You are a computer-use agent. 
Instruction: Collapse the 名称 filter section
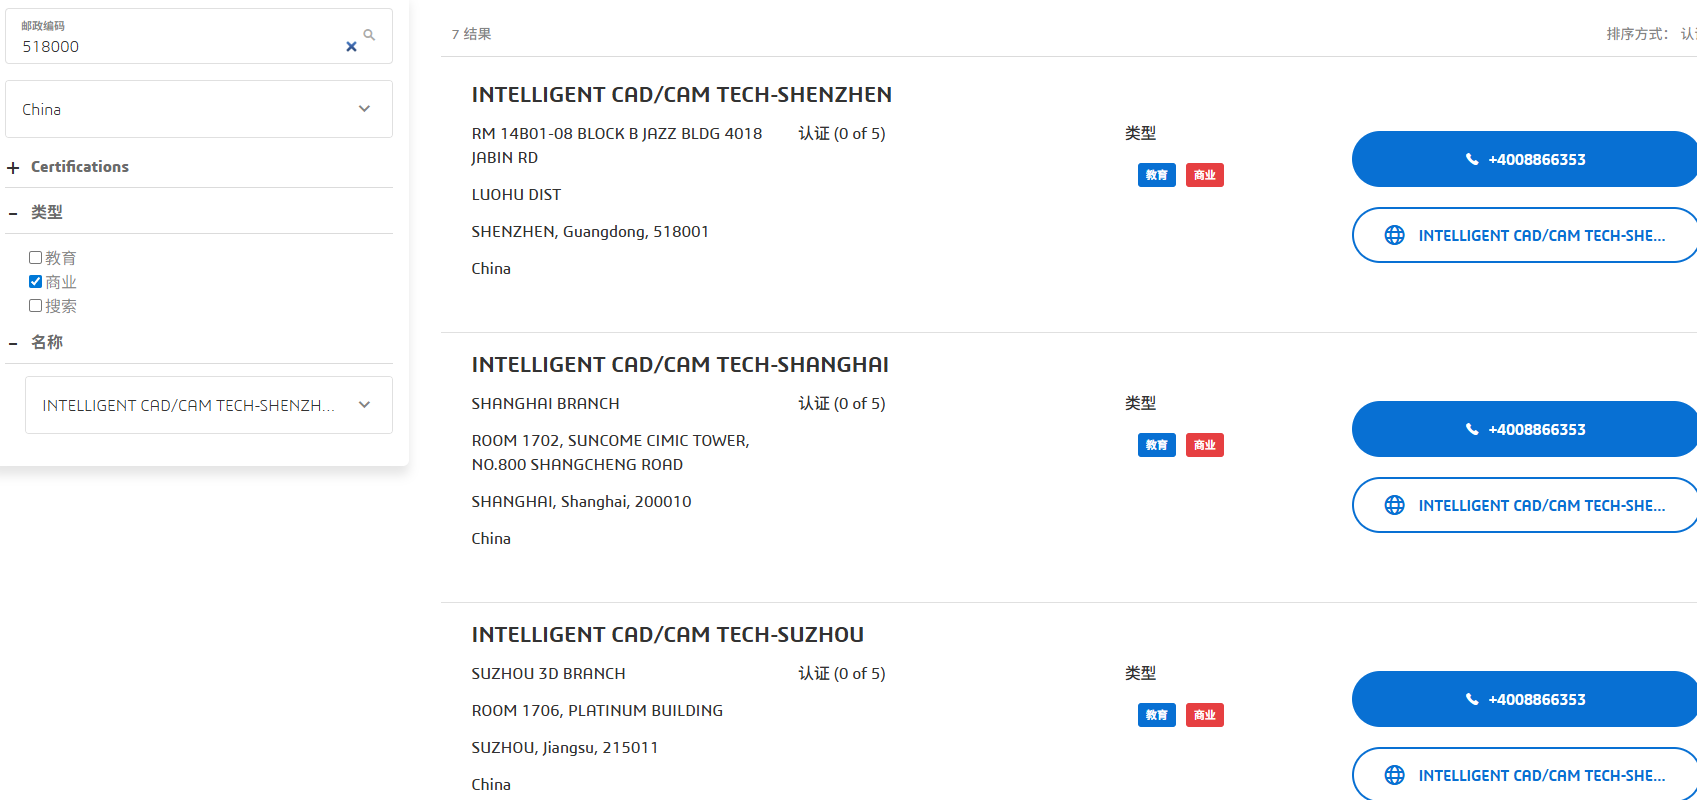13,343
